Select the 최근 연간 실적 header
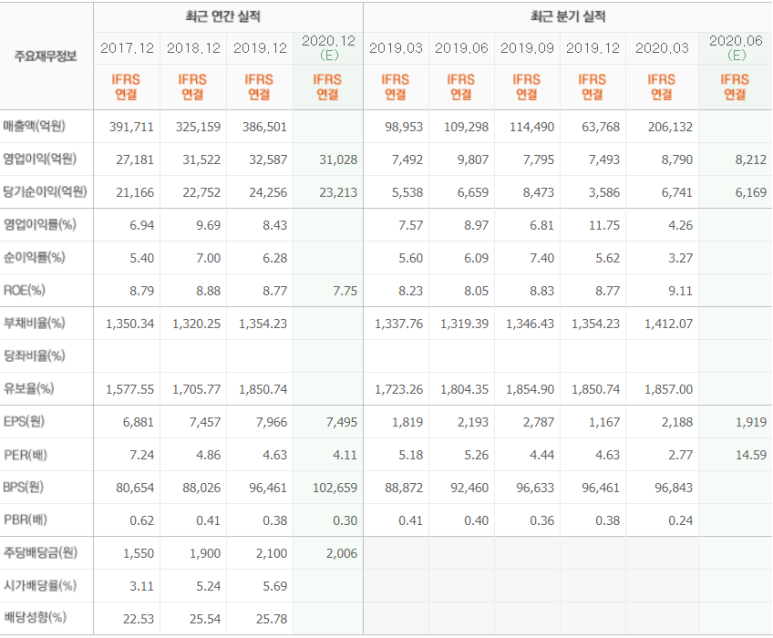 pyautogui.click(x=223, y=17)
